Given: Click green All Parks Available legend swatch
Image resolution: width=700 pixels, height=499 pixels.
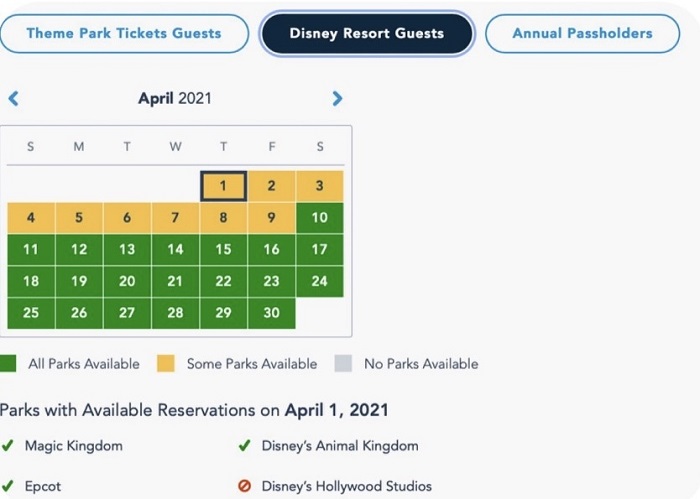Looking at the screenshot, I should click(x=8, y=364).
